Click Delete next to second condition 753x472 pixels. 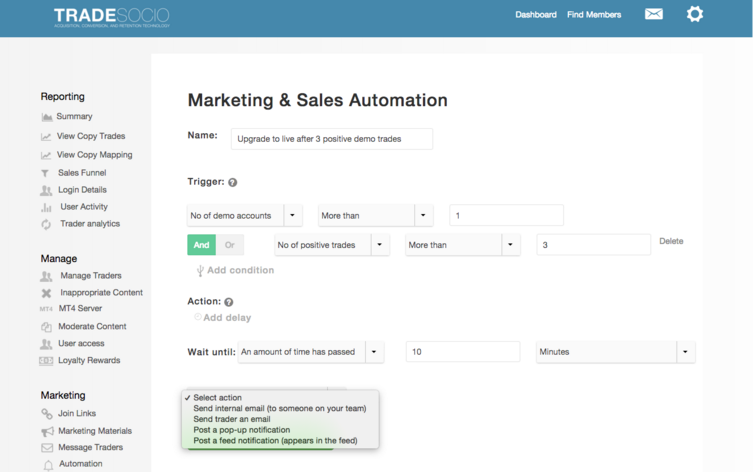pyautogui.click(x=671, y=241)
